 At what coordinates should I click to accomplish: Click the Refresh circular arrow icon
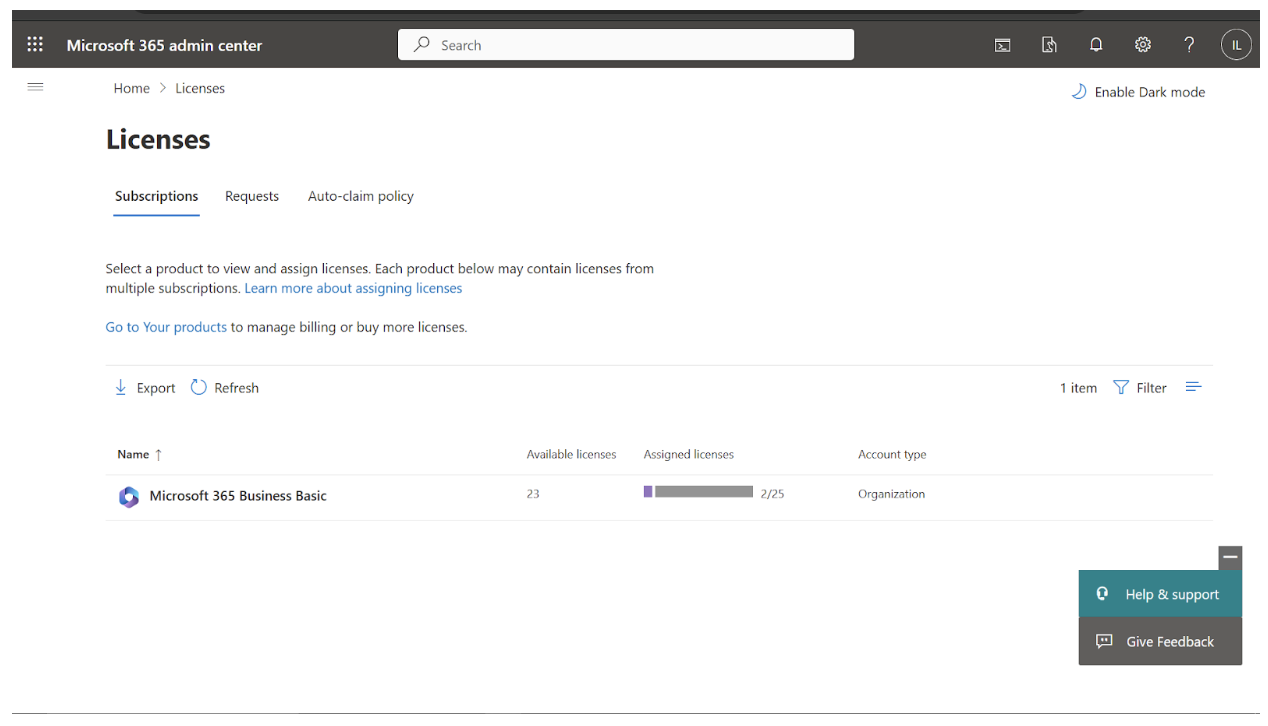[198, 387]
